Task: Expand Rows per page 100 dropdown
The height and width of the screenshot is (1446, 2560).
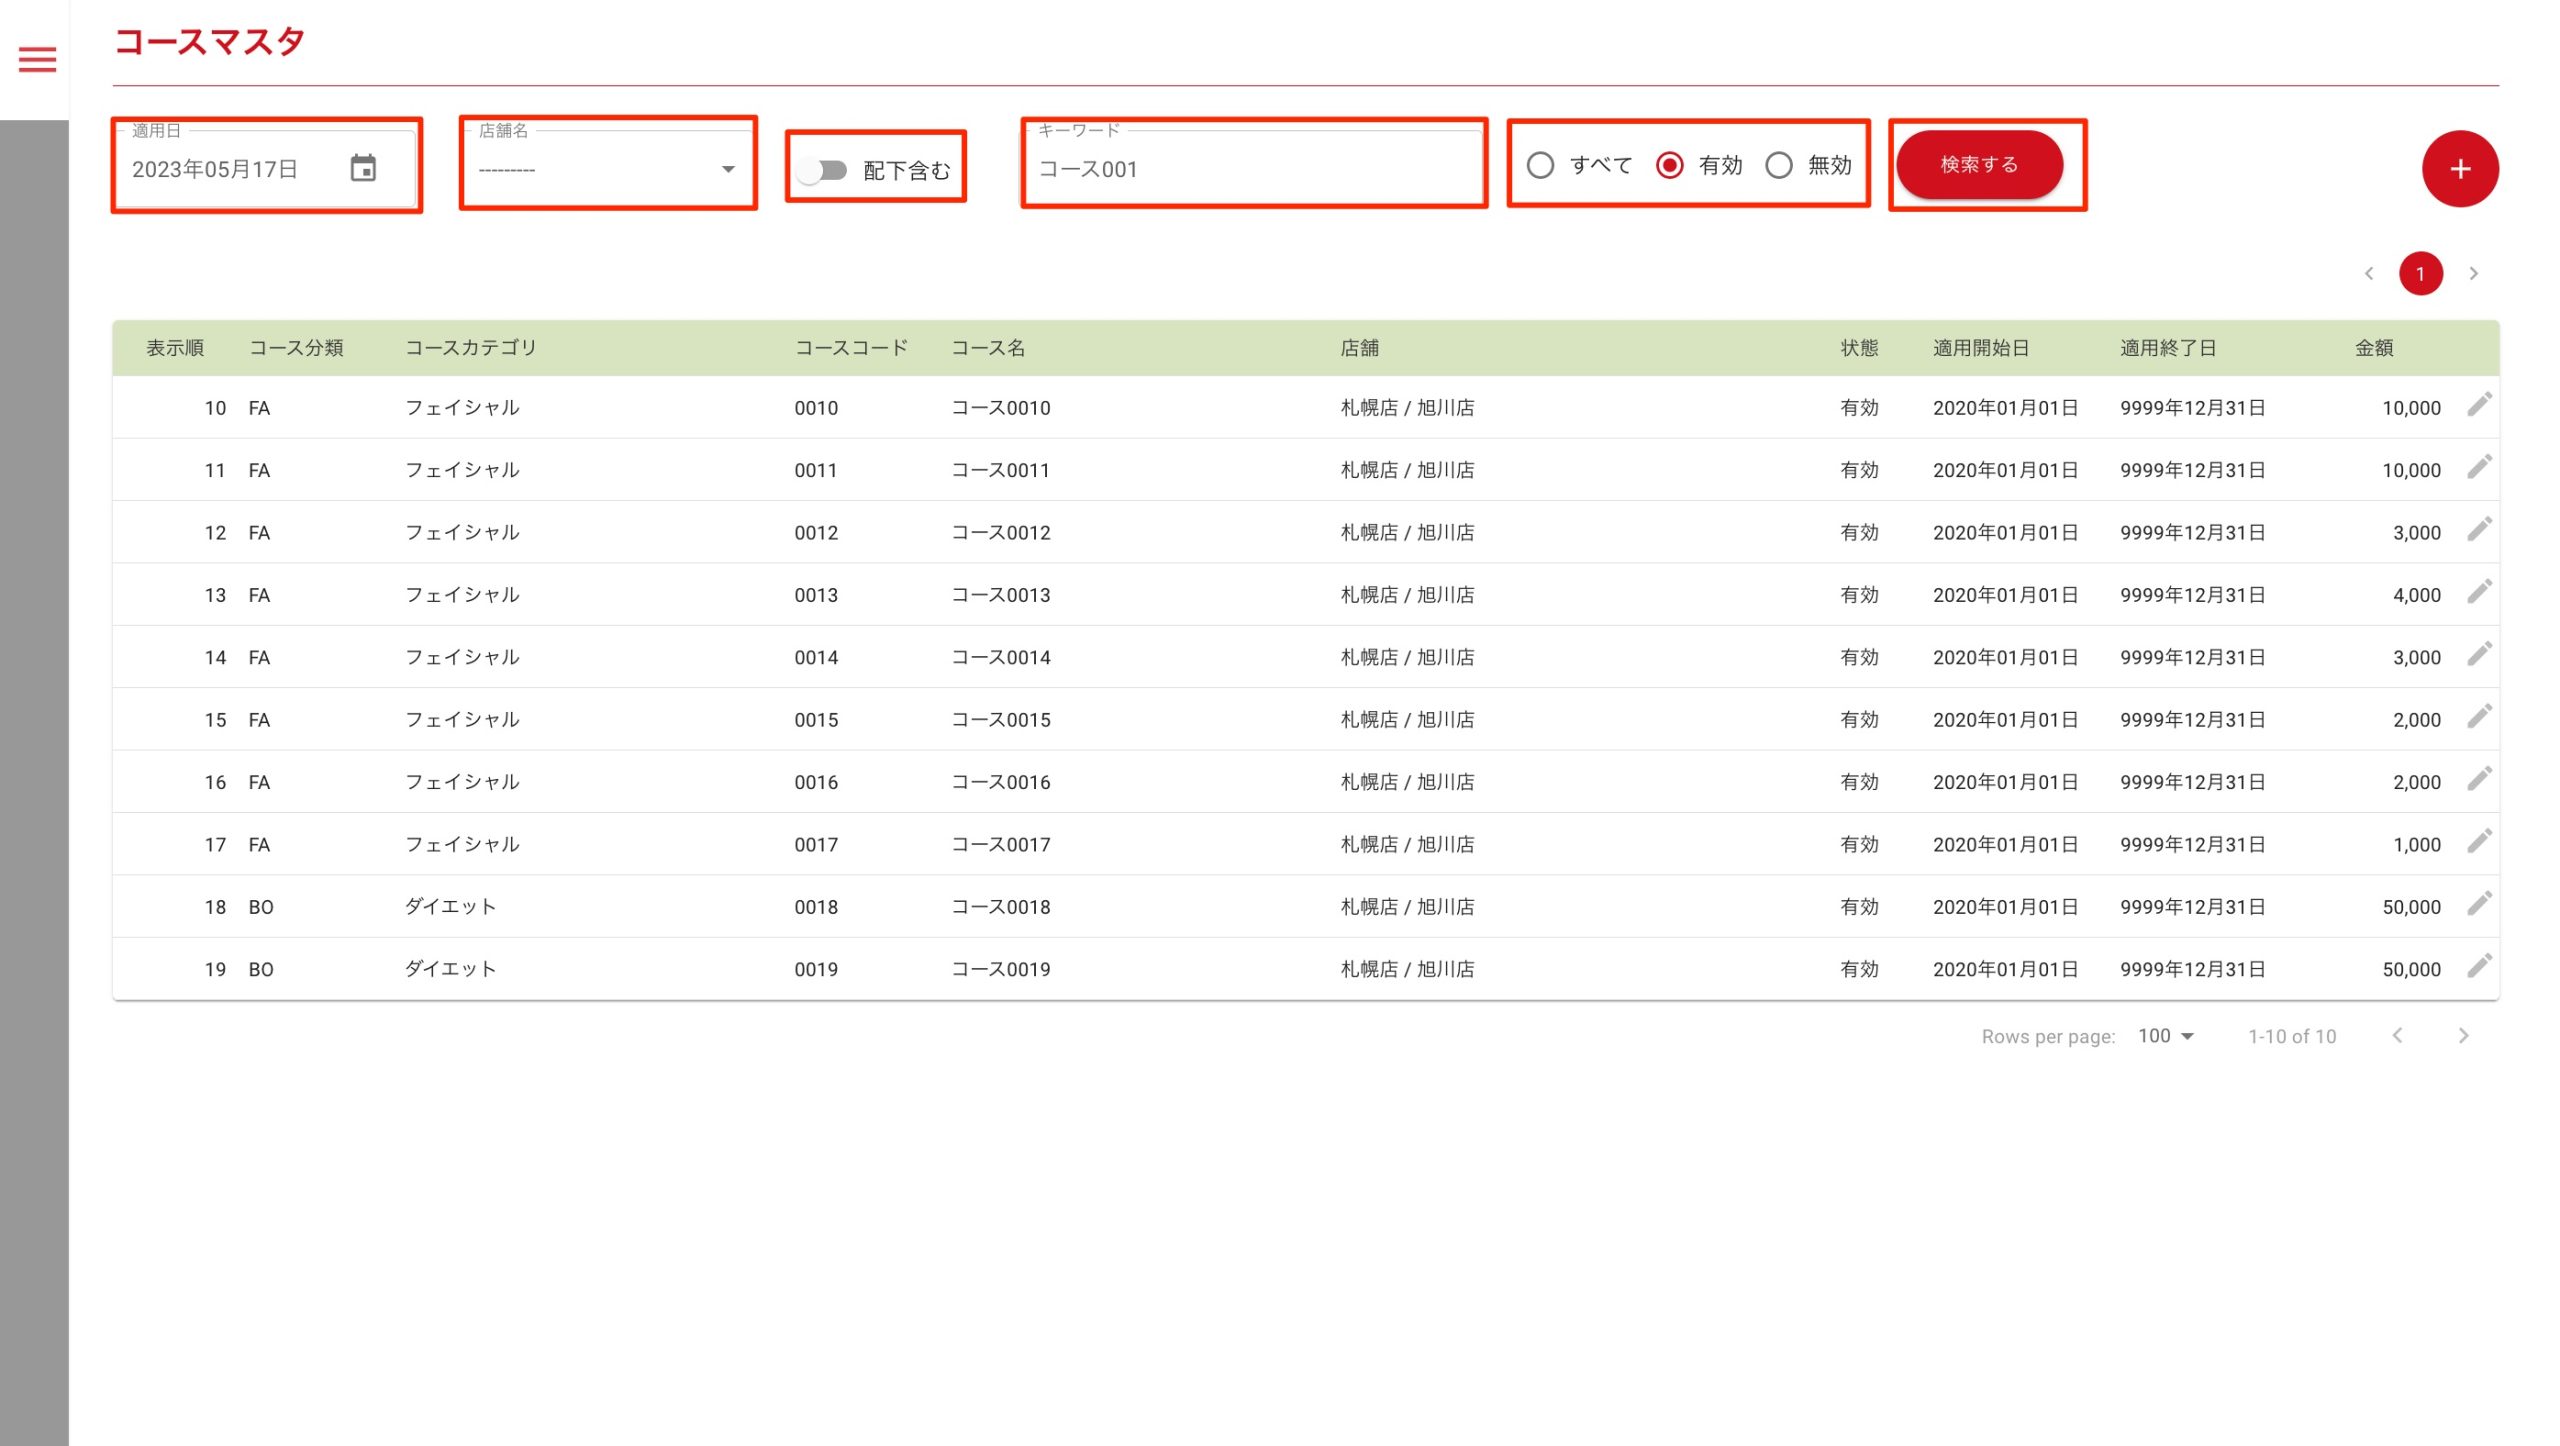Action: (2165, 1036)
